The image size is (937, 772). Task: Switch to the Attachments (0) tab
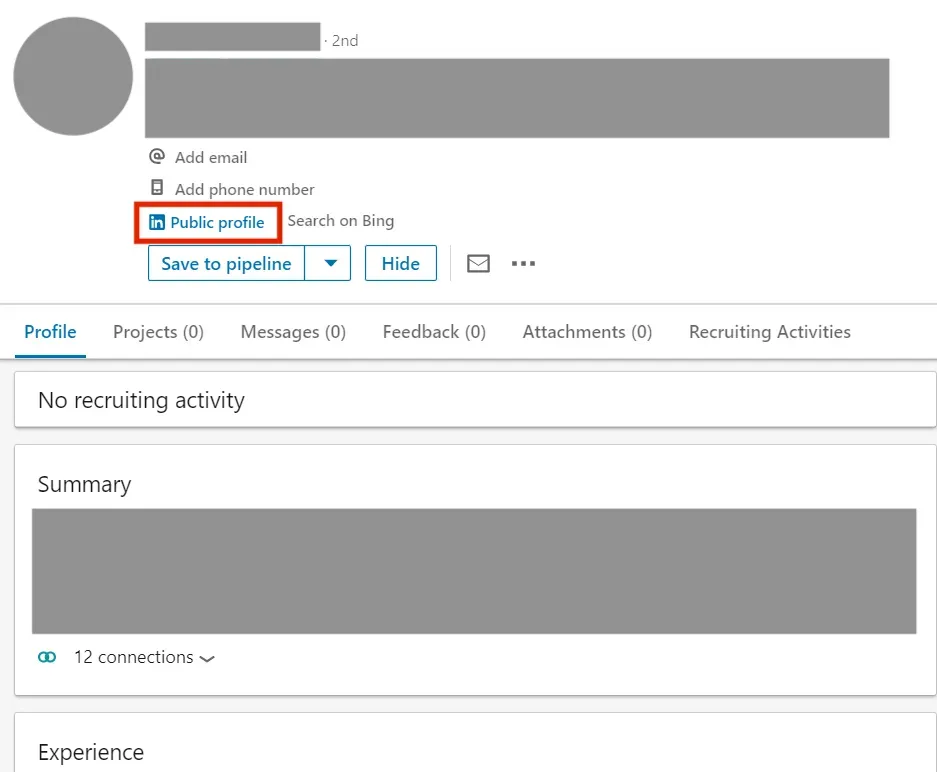pyautogui.click(x=586, y=331)
